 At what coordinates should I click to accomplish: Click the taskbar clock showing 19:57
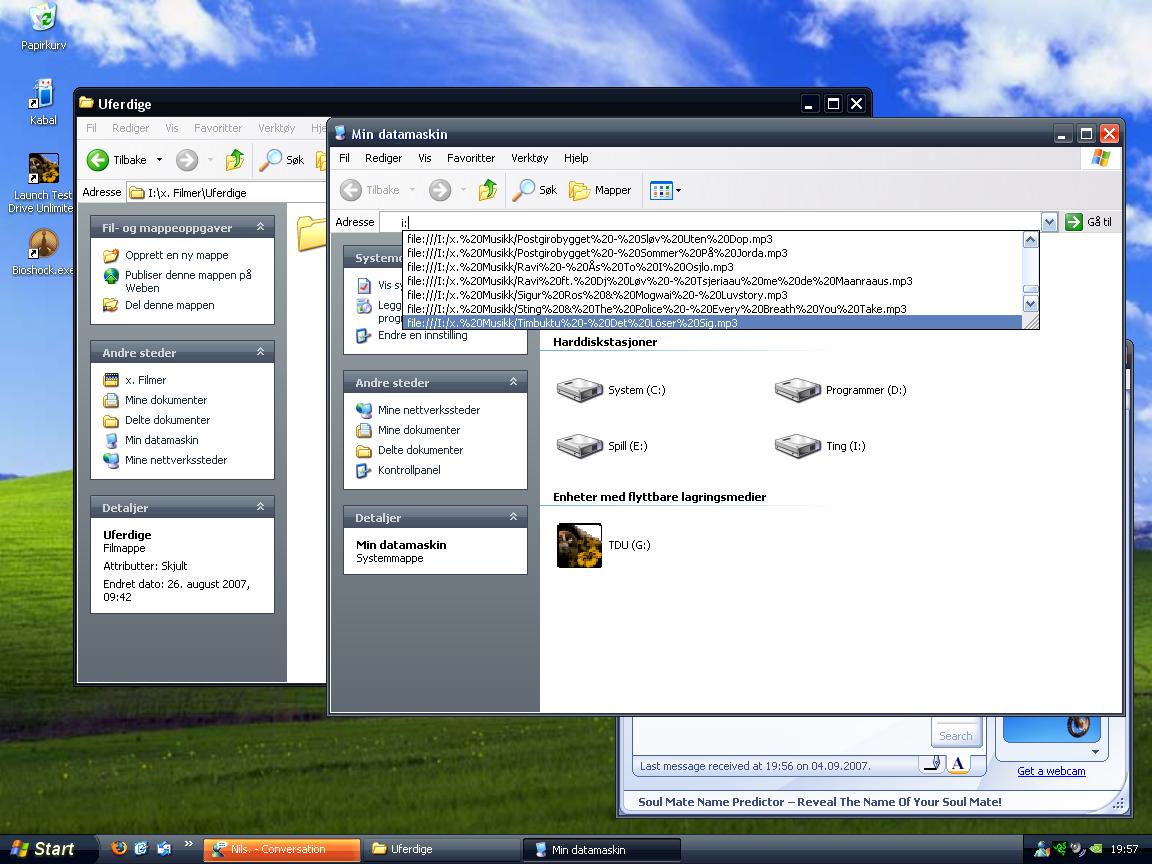tap(1124, 849)
